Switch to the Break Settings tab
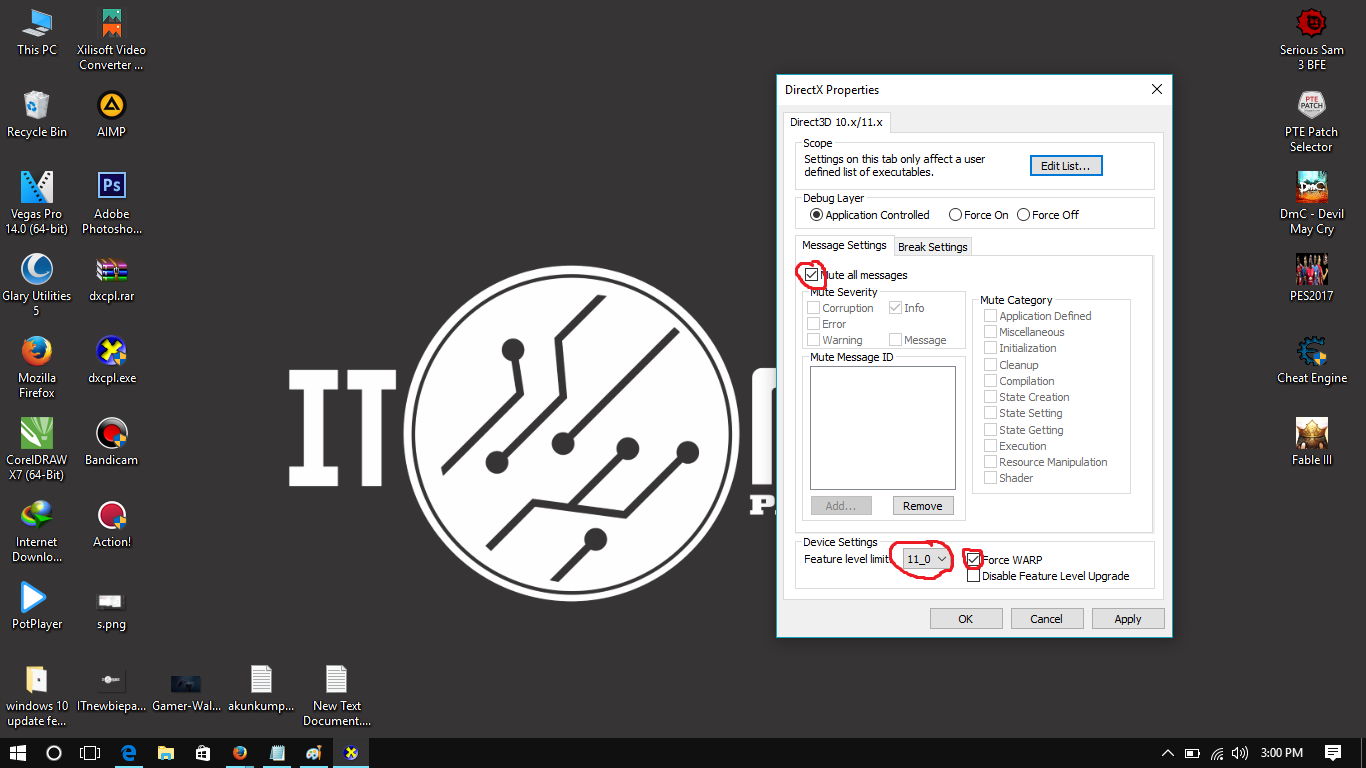Screen dimensions: 1366x768 pyautogui.click(x=932, y=246)
